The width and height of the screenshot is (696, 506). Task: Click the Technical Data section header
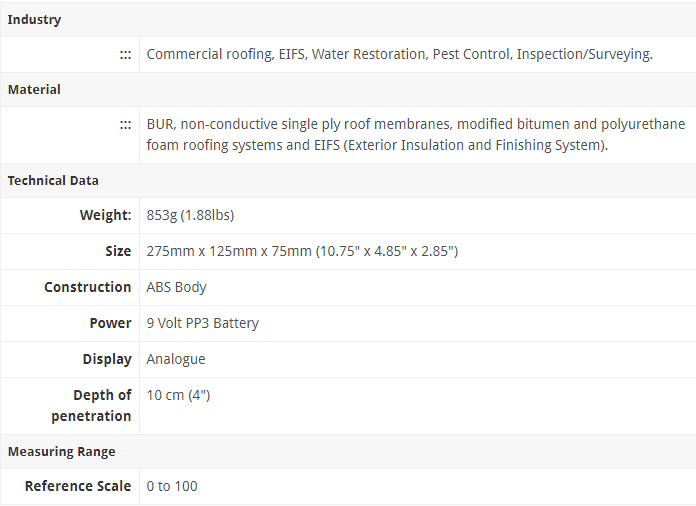52,181
